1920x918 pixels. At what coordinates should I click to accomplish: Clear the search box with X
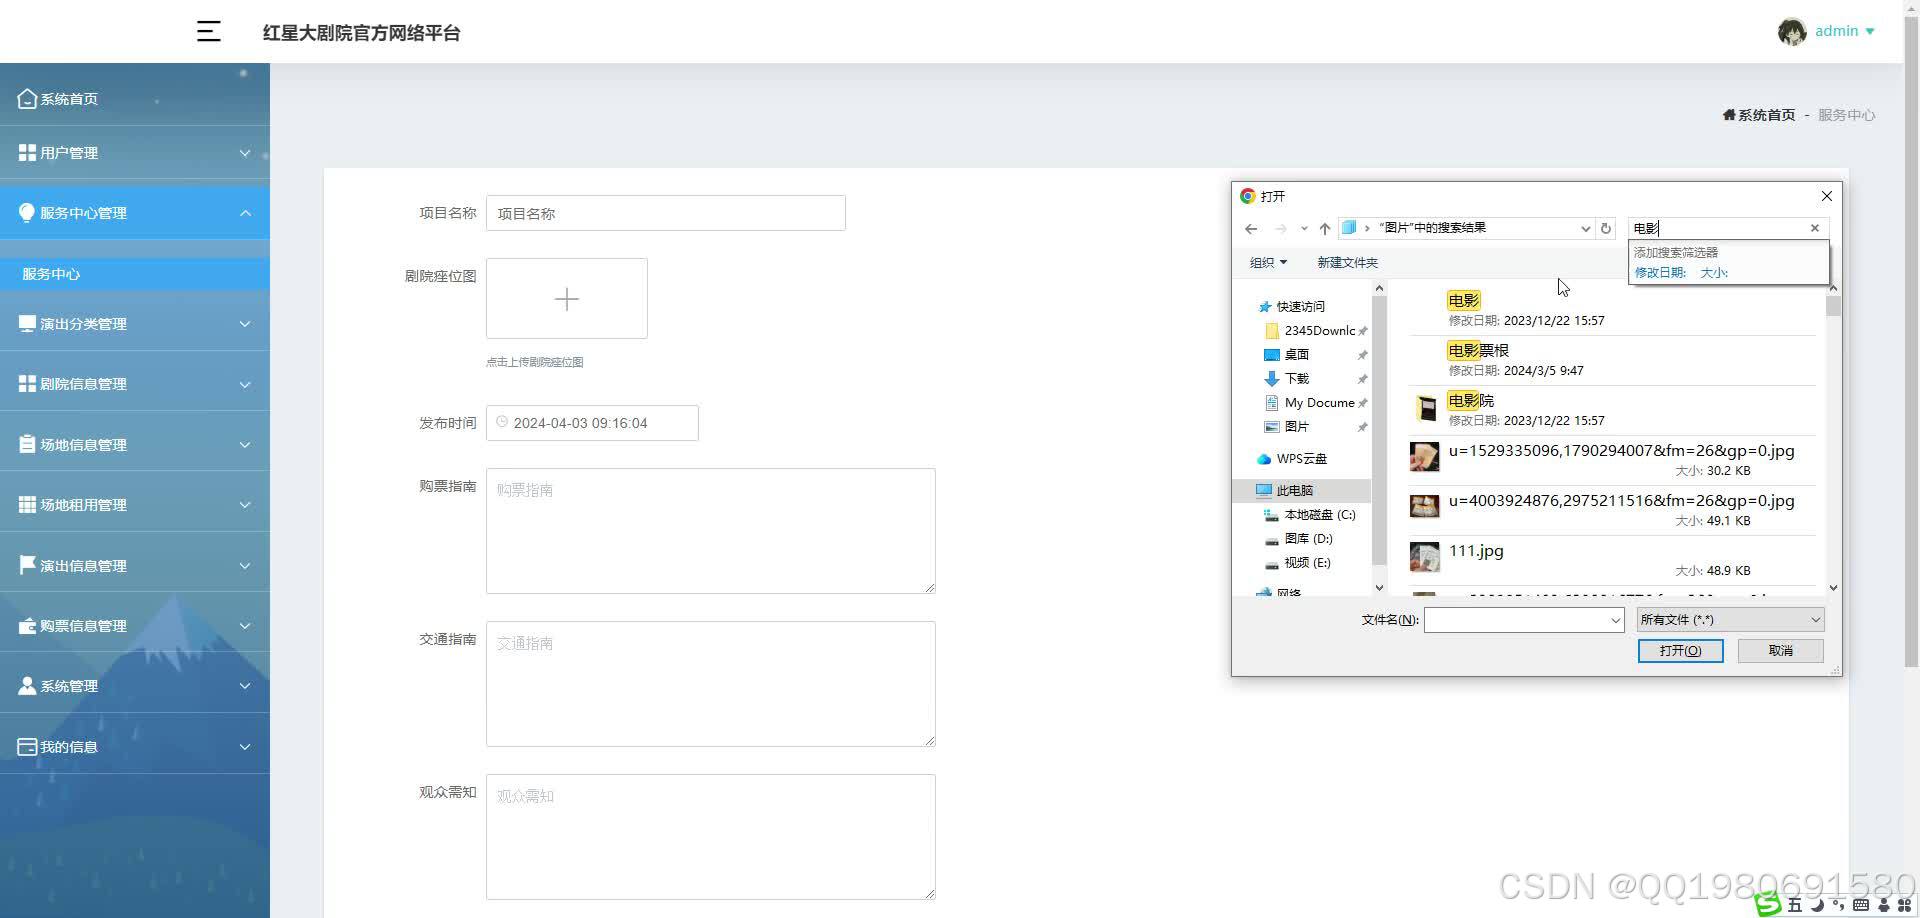tap(1815, 228)
